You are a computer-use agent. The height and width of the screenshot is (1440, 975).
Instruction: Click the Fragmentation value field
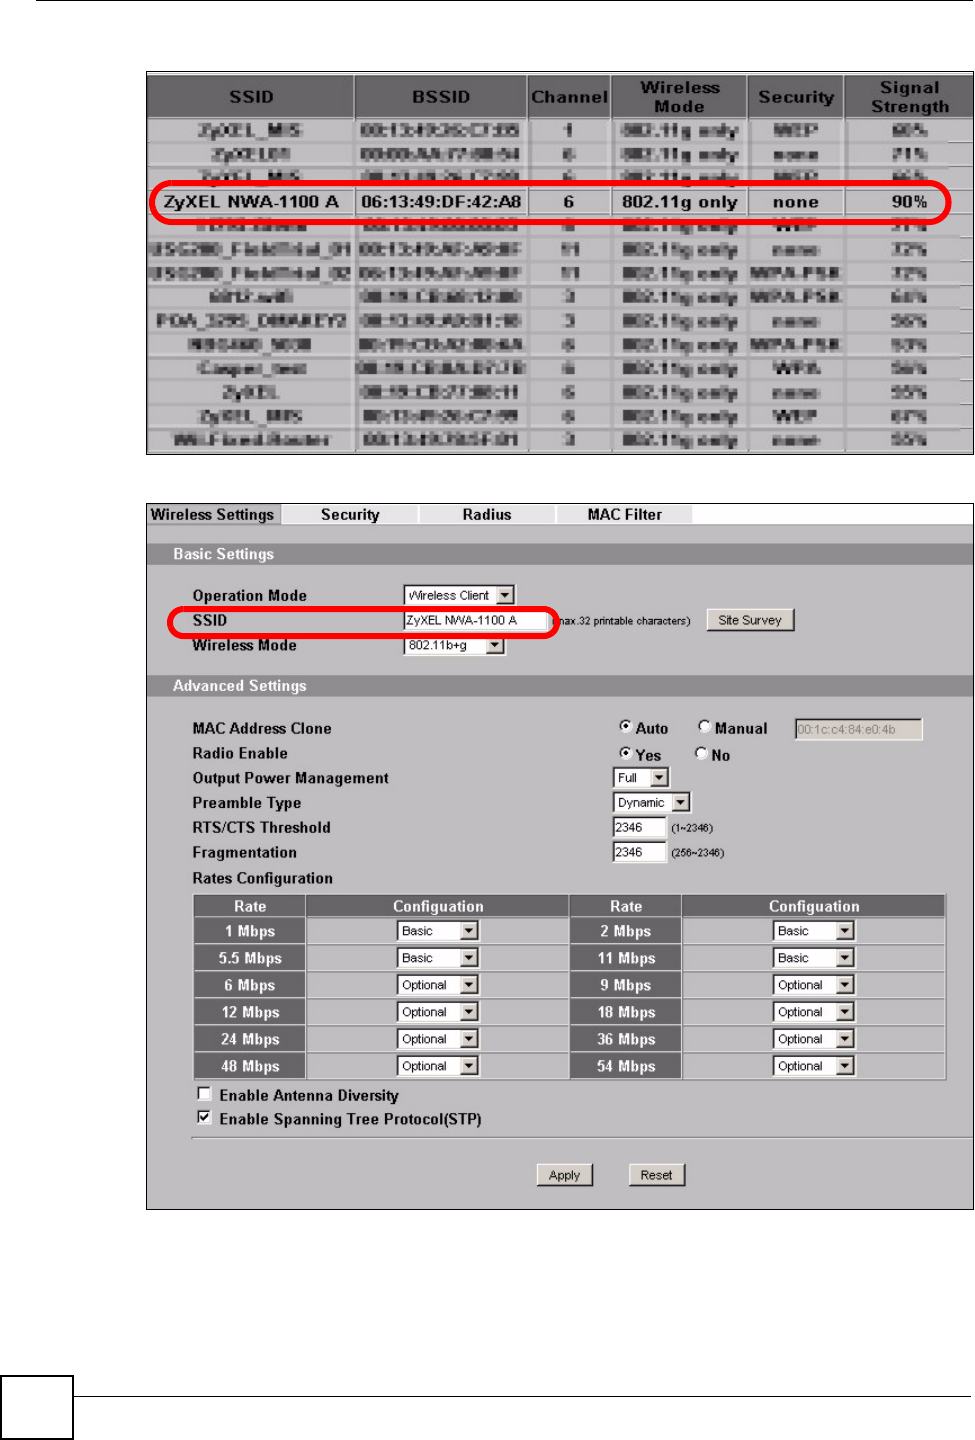click(x=639, y=852)
